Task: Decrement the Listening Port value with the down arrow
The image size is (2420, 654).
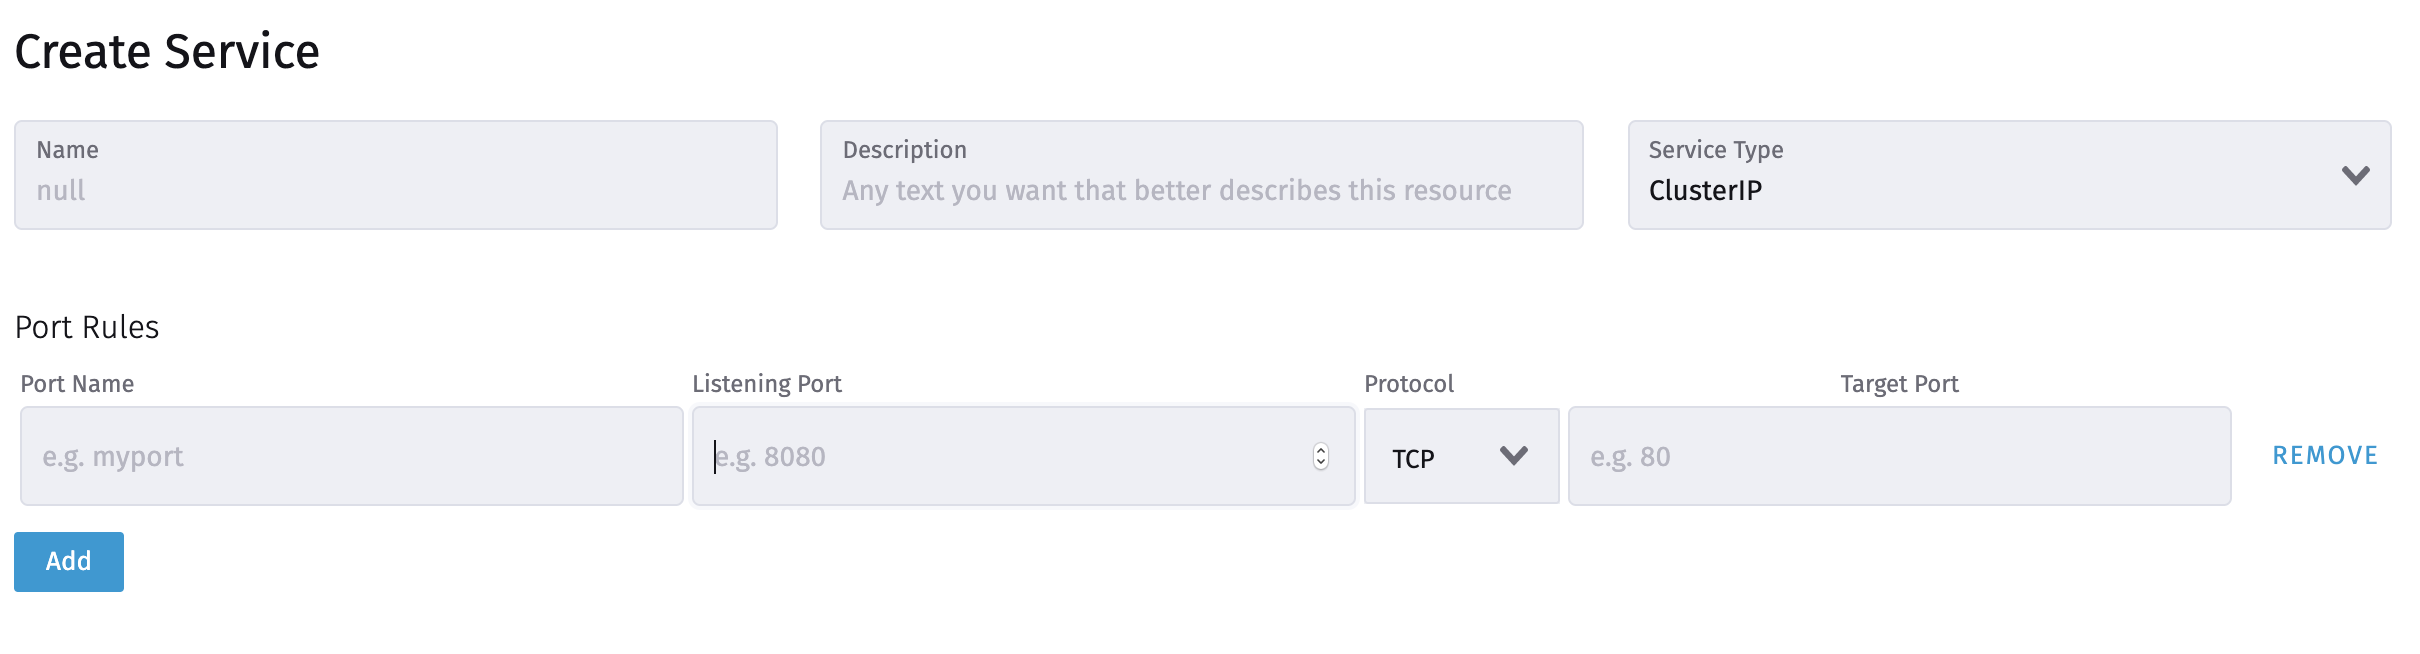Action: (1321, 463)
